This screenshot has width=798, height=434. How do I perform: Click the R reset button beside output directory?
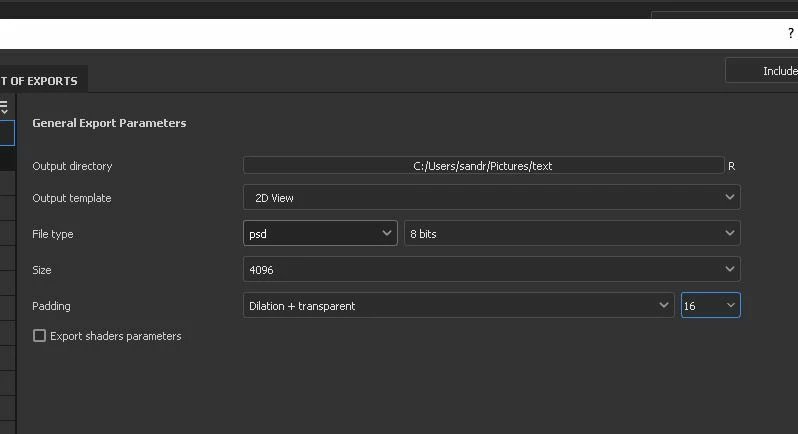[x=731, y=166]
